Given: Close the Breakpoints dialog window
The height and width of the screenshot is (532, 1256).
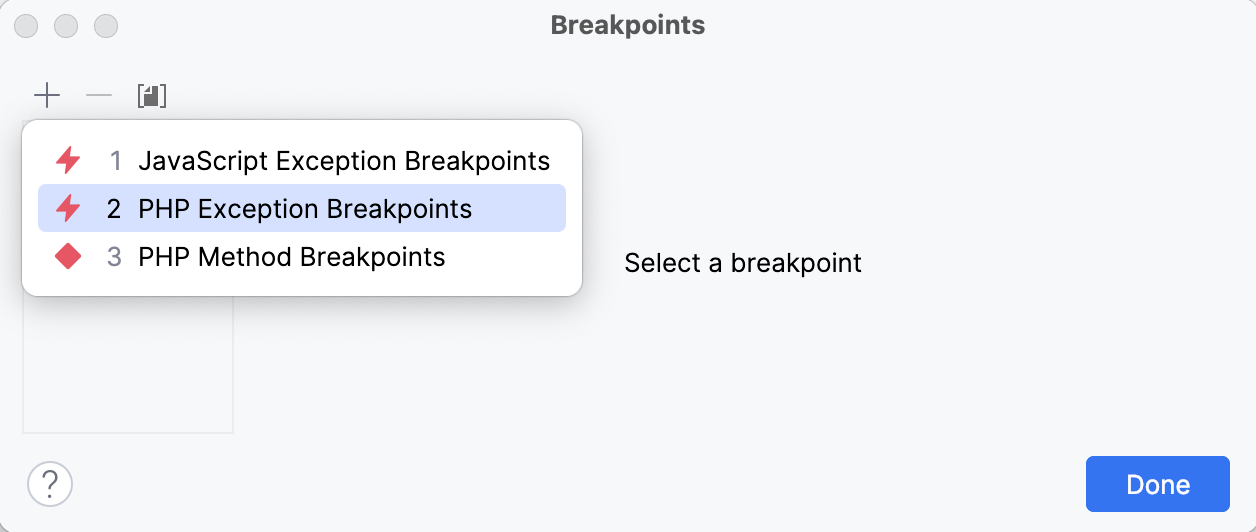Looking at the screenshot, I should coord(27,26).
